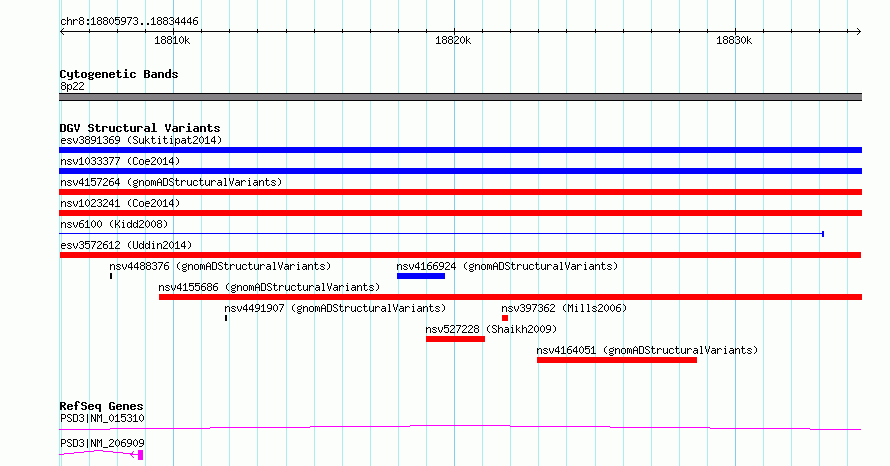Click the chr8:18805973..18834446 coordinates text
Viewport: 890px width, 466px height.
coord(129,21)
